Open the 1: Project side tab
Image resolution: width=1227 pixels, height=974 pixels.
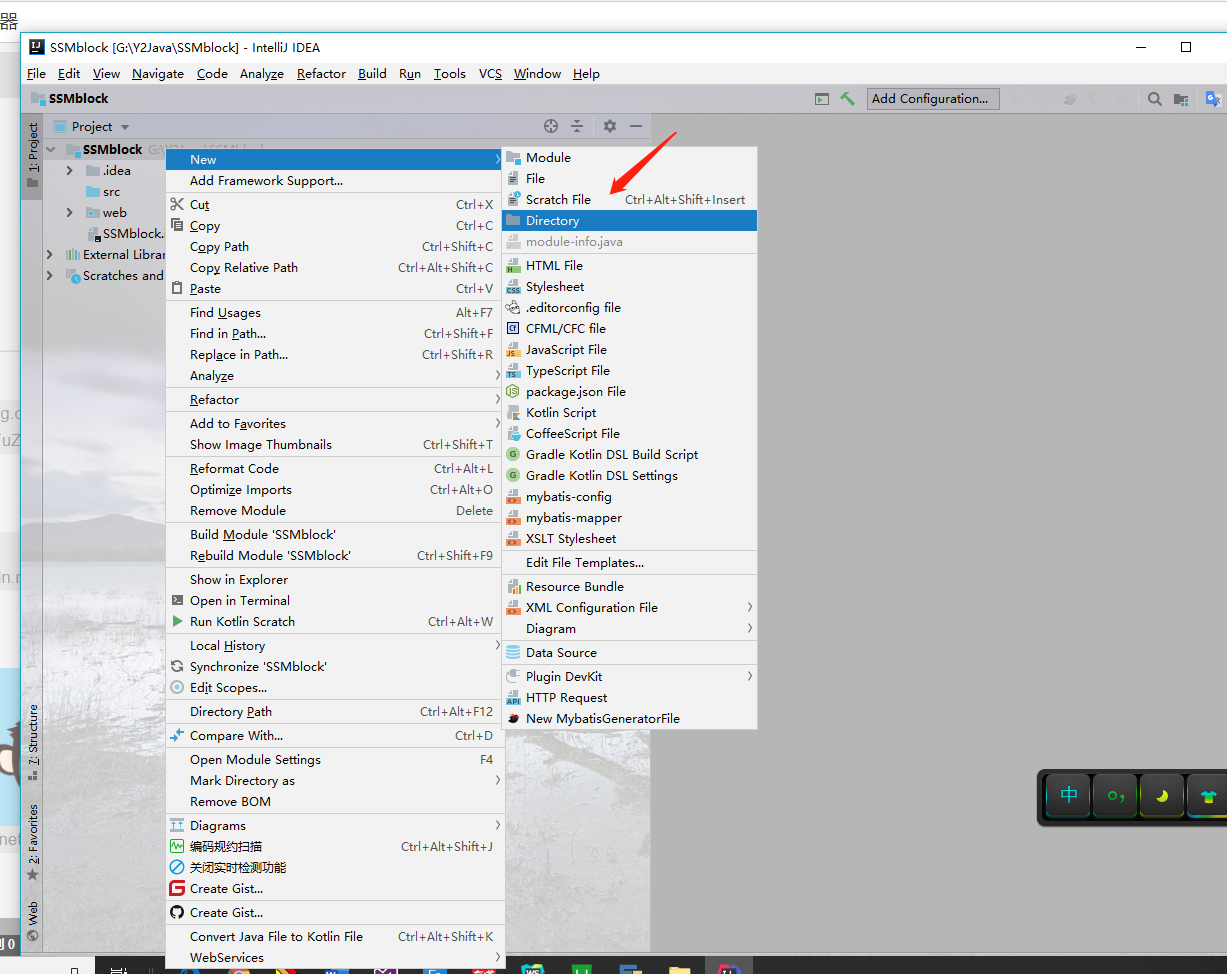(x=32, y=154)
